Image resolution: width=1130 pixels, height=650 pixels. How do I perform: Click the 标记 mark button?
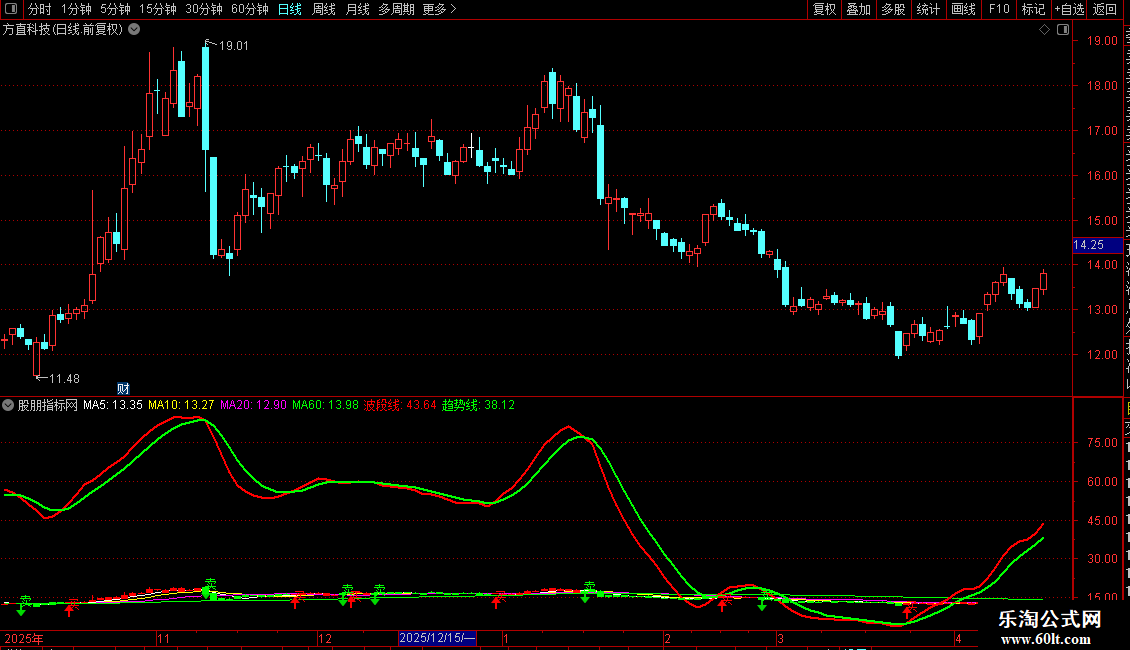tap(1033, 9)
